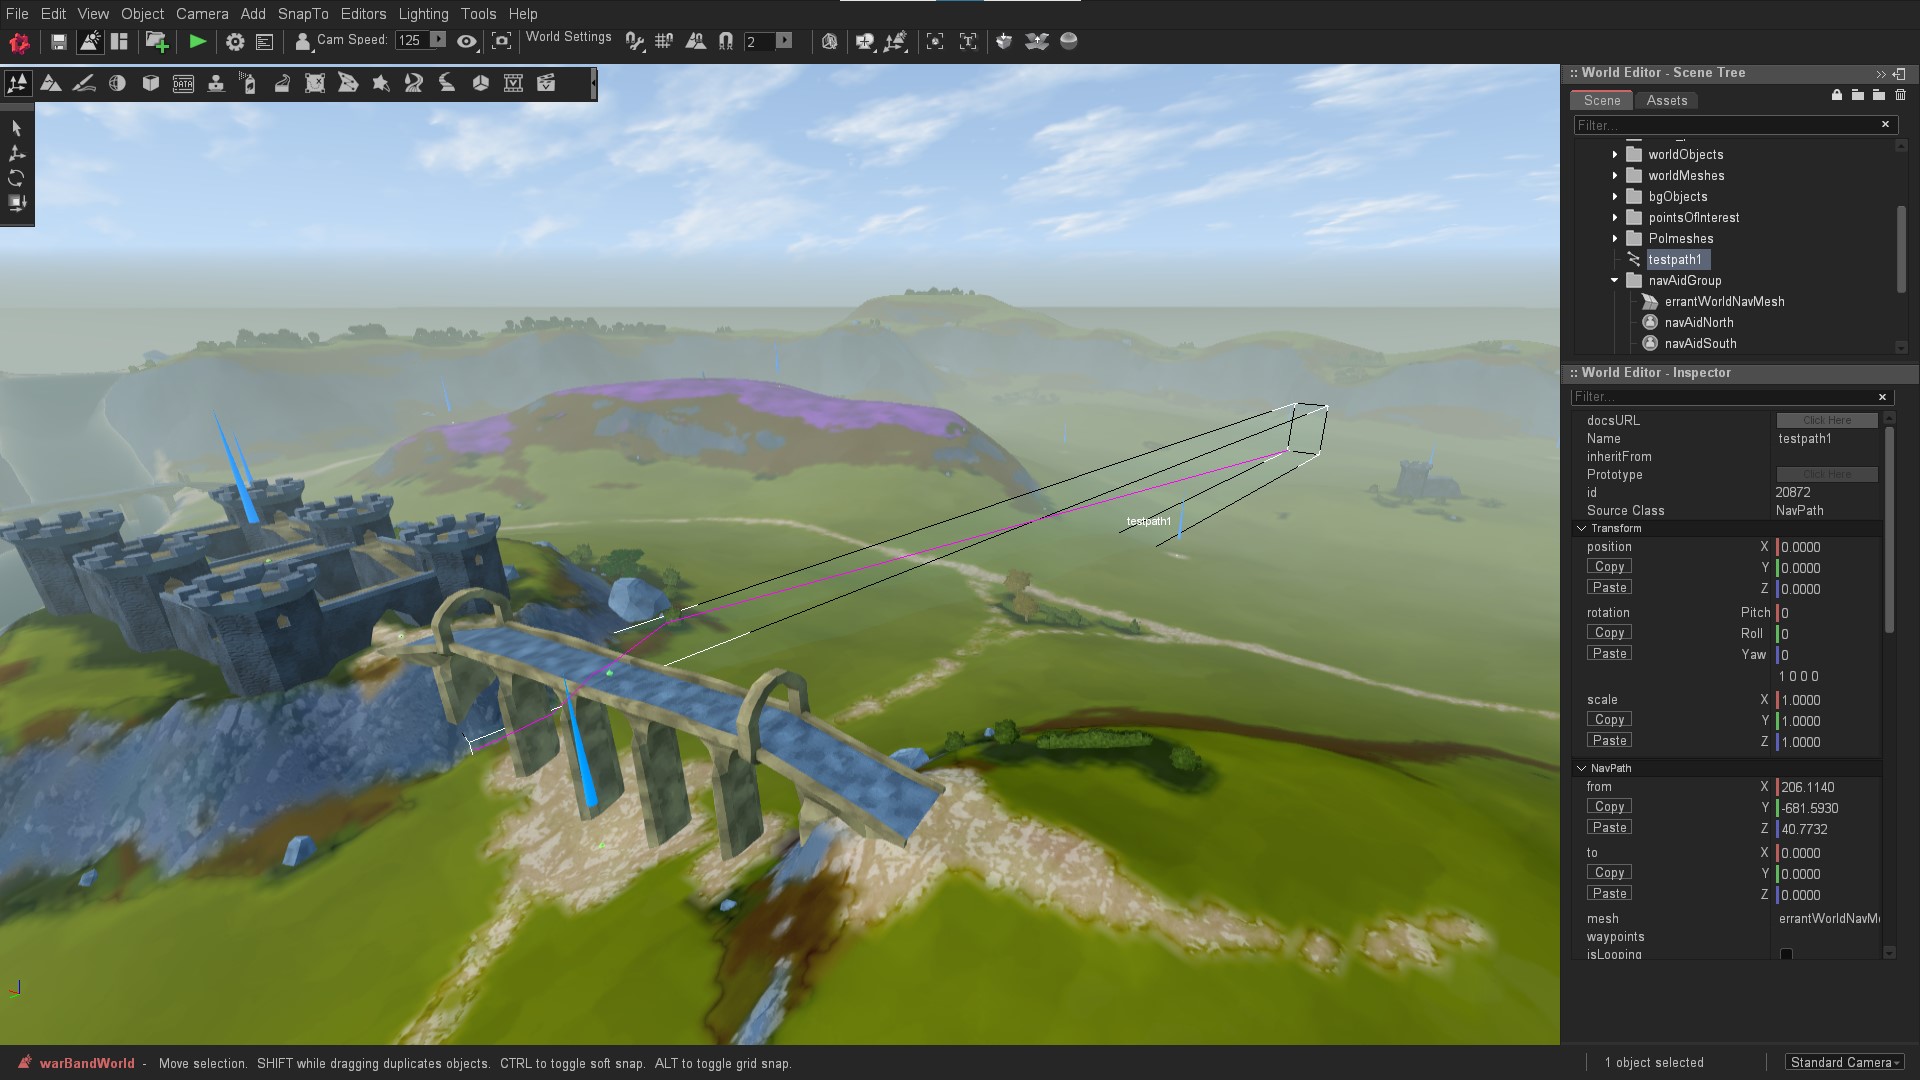The width and height of the screenshot is (1920, 1080).
Task: Collapse the navAidGroup folder
Action: [x=1614, y=280]
